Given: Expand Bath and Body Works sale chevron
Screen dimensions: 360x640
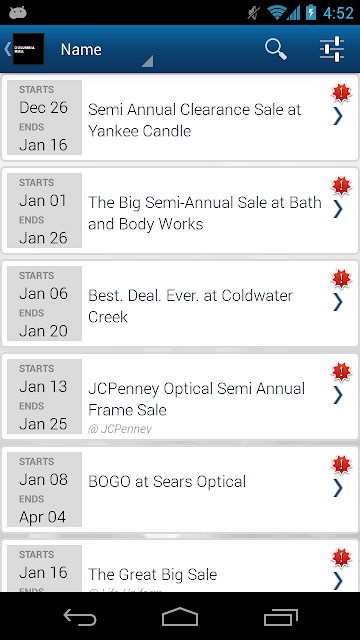Looking at the screenshot, I should pyautogui.click(x=338, y=210).
